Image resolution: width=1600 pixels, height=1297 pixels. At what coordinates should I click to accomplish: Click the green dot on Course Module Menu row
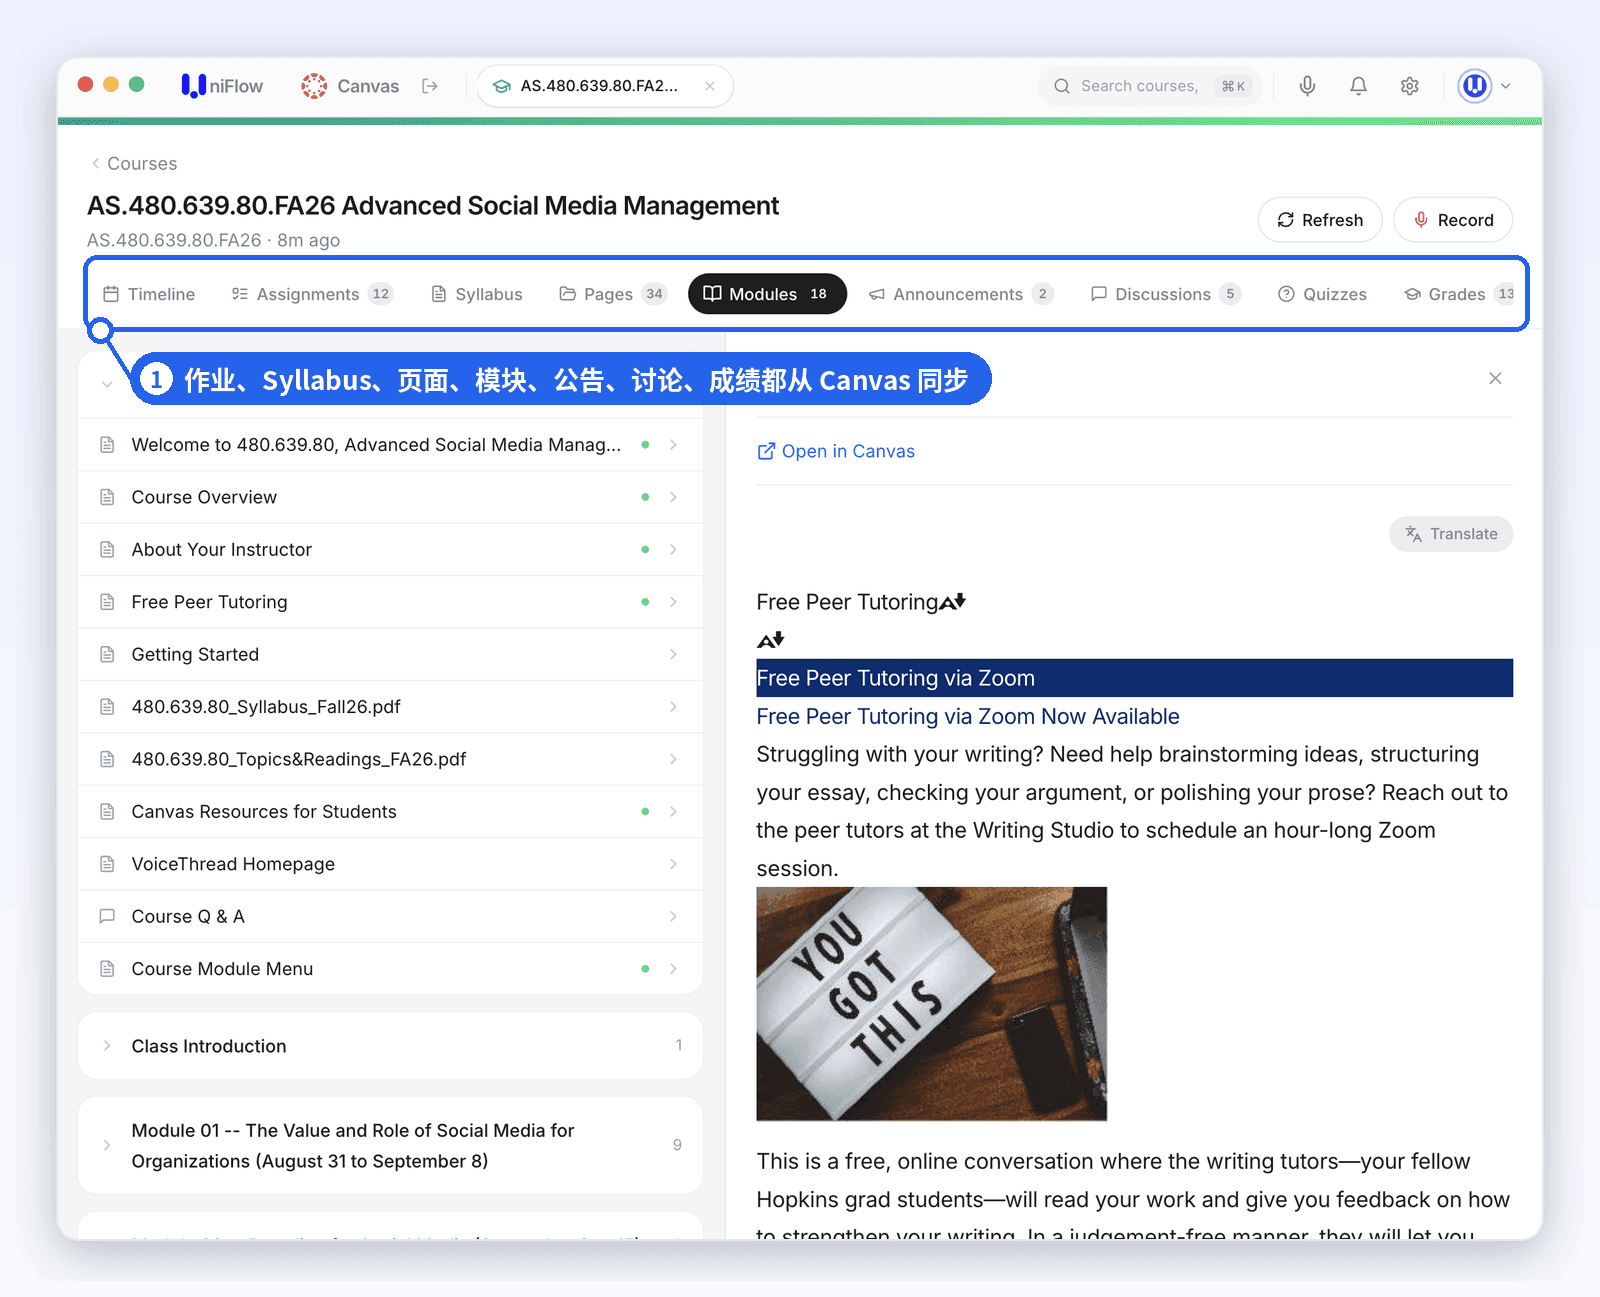(x=645, y=969)
